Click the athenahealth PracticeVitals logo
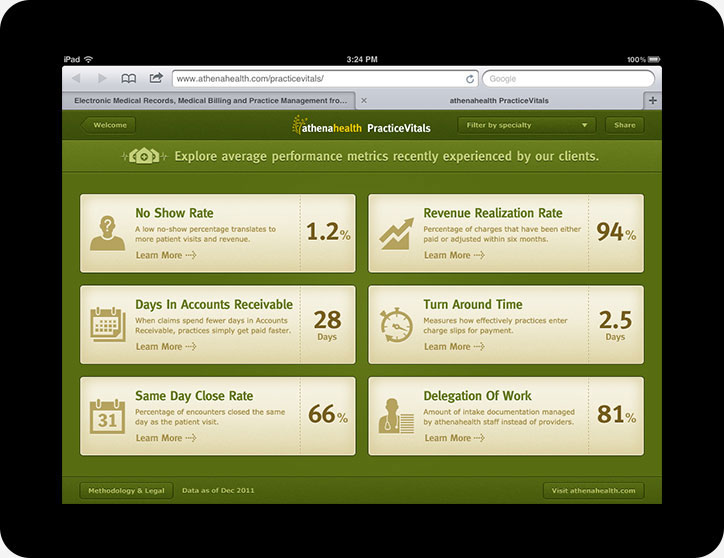Viewport: 724px width, 558px height. click(361, 125)
